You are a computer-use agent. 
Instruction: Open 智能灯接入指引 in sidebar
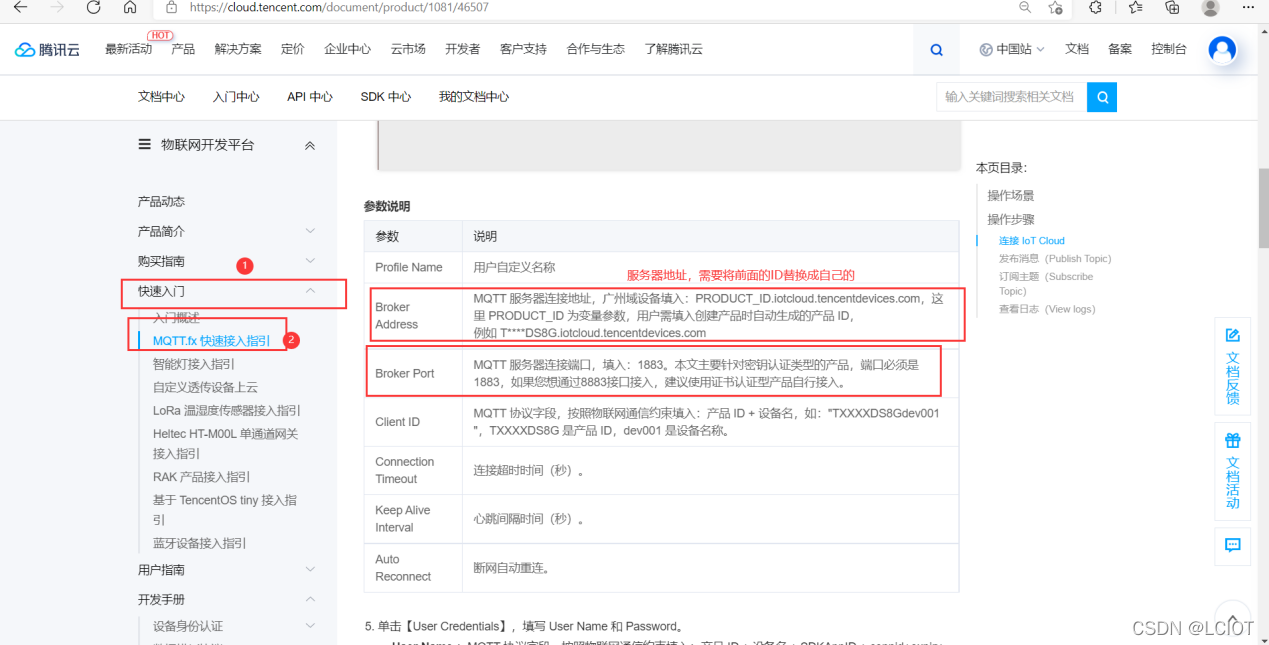194,364
